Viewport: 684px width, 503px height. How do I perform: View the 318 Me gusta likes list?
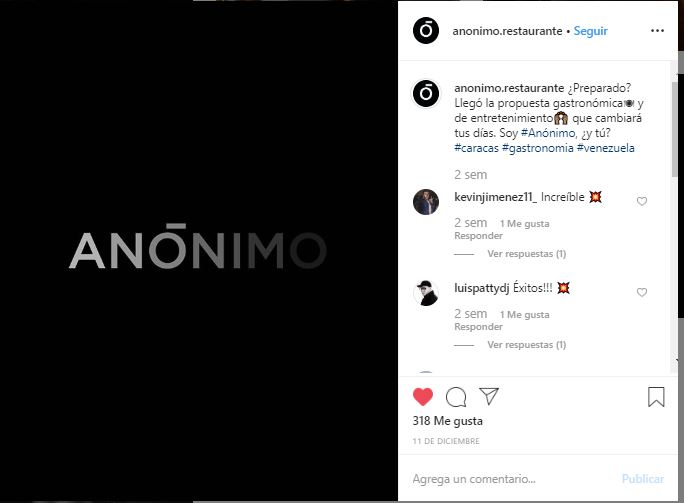pyautogui.click(x=448, y=421)
